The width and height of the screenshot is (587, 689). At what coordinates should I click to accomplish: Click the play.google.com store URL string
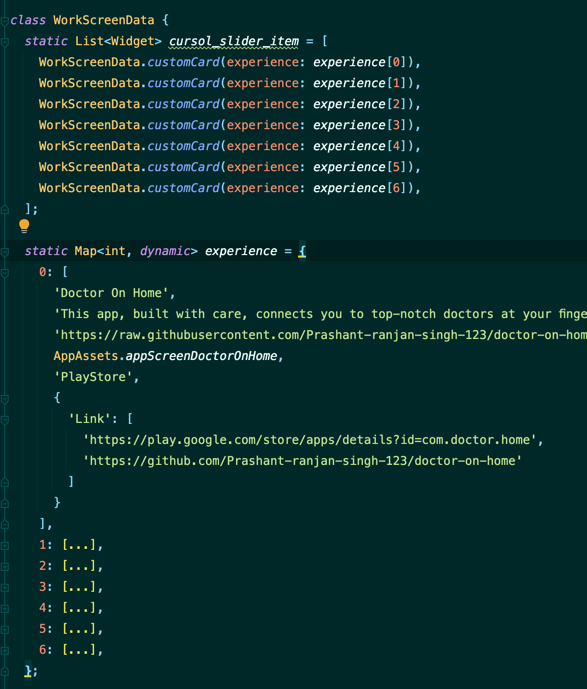309,440
